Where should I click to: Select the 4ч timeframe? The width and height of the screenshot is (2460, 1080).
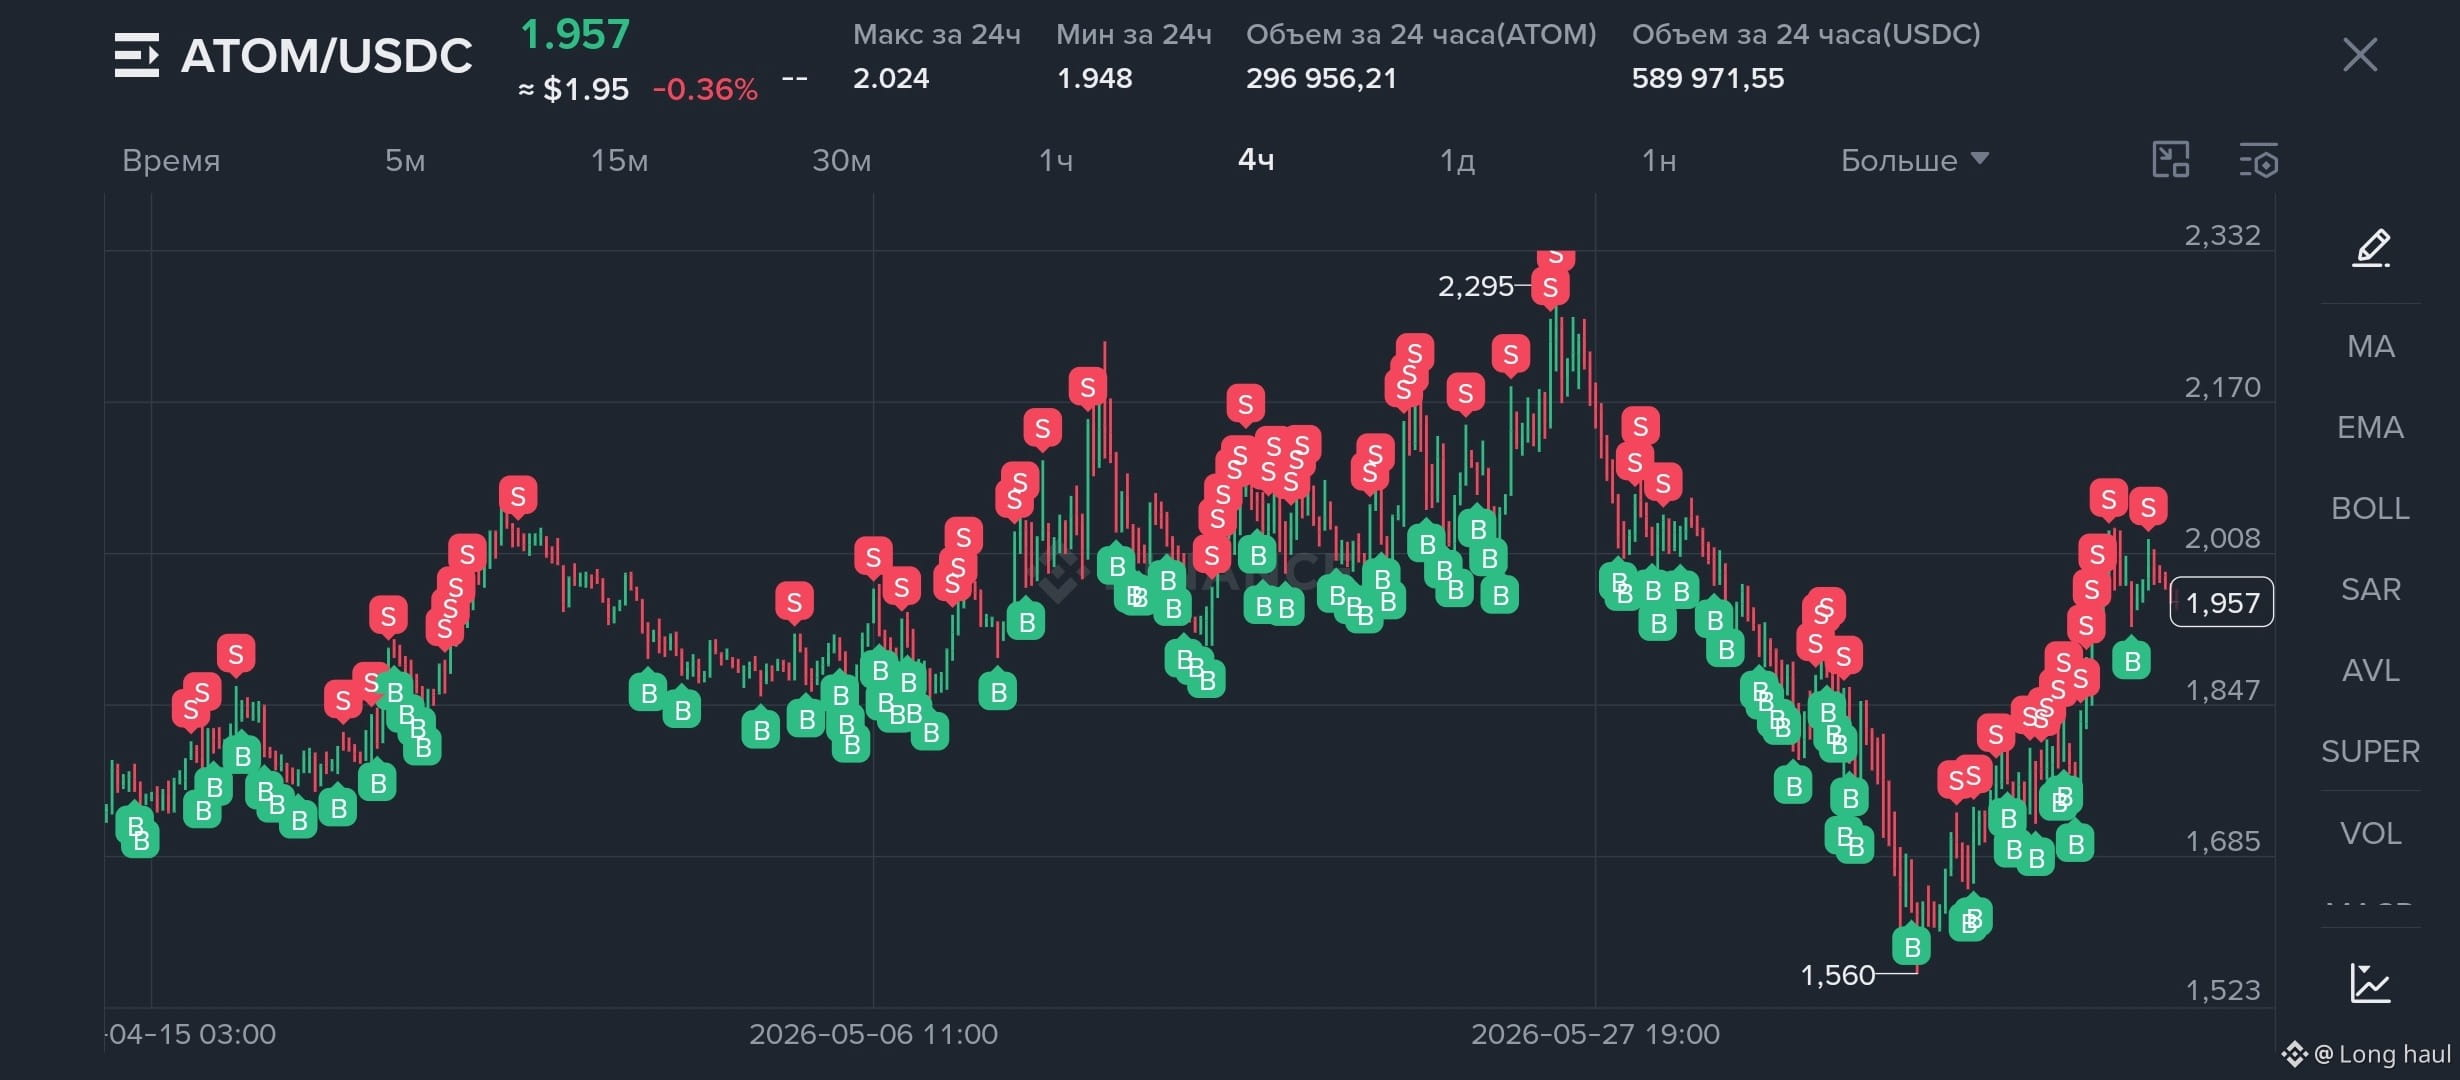[1256, 160]
